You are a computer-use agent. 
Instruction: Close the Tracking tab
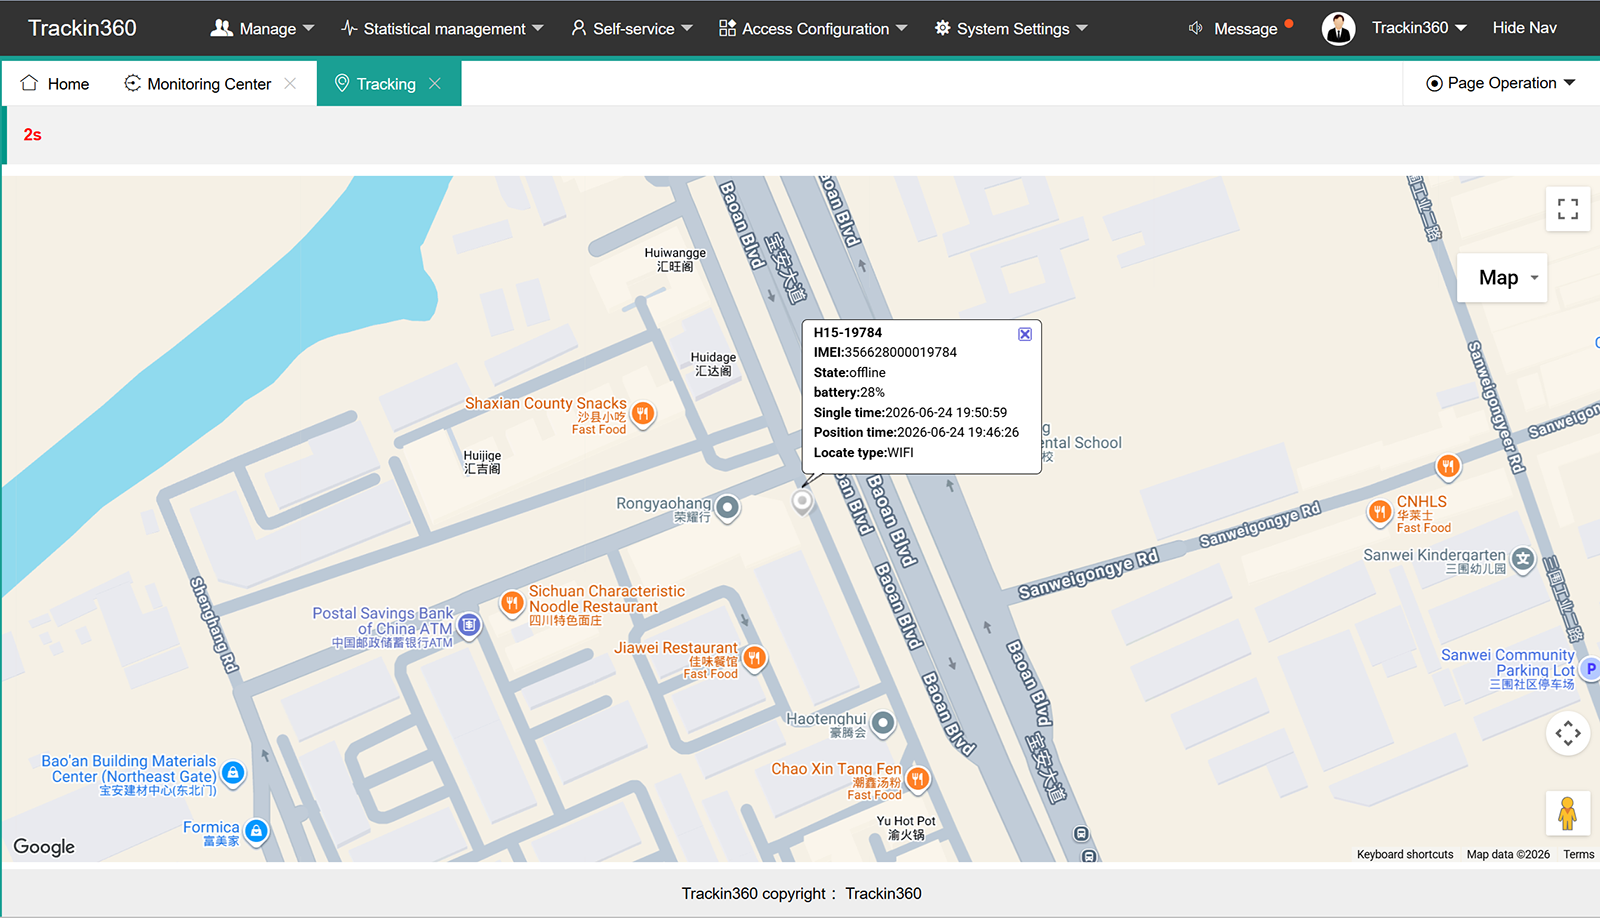point(435,84)
